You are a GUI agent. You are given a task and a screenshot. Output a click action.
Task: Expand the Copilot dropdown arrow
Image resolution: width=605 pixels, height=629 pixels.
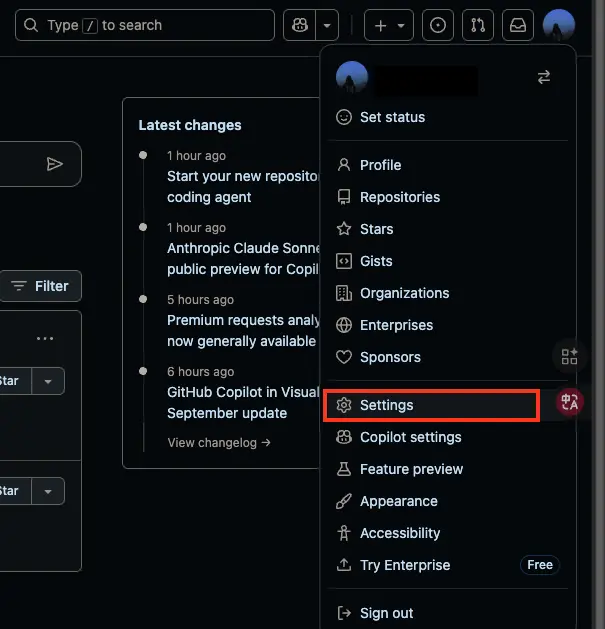tap(329, 25)
